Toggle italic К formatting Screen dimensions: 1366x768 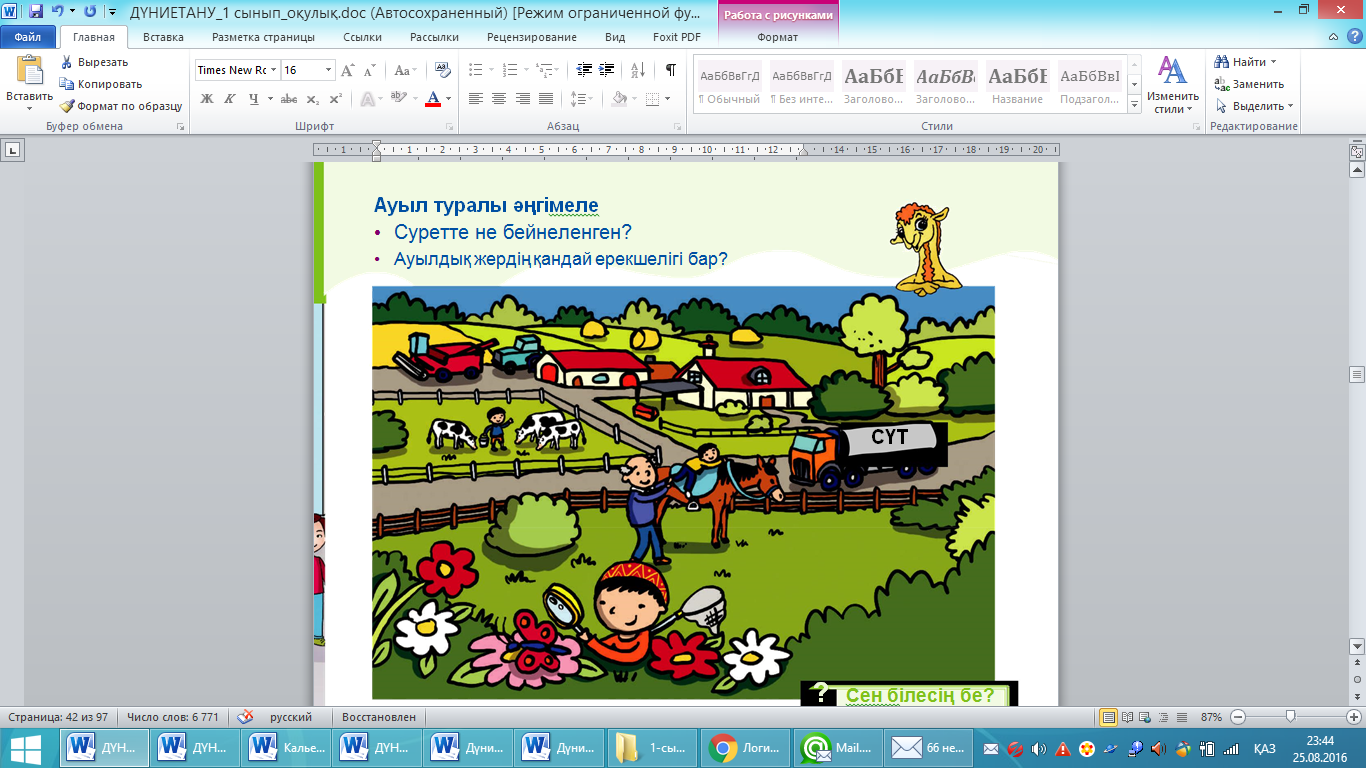pos(230,99)
